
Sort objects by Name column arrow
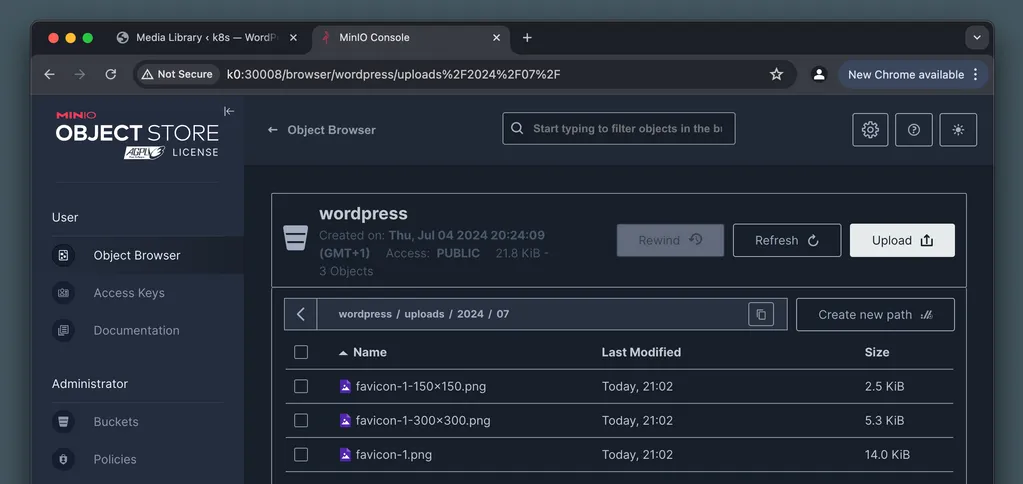pyautogui.click(x=344, y=353)
